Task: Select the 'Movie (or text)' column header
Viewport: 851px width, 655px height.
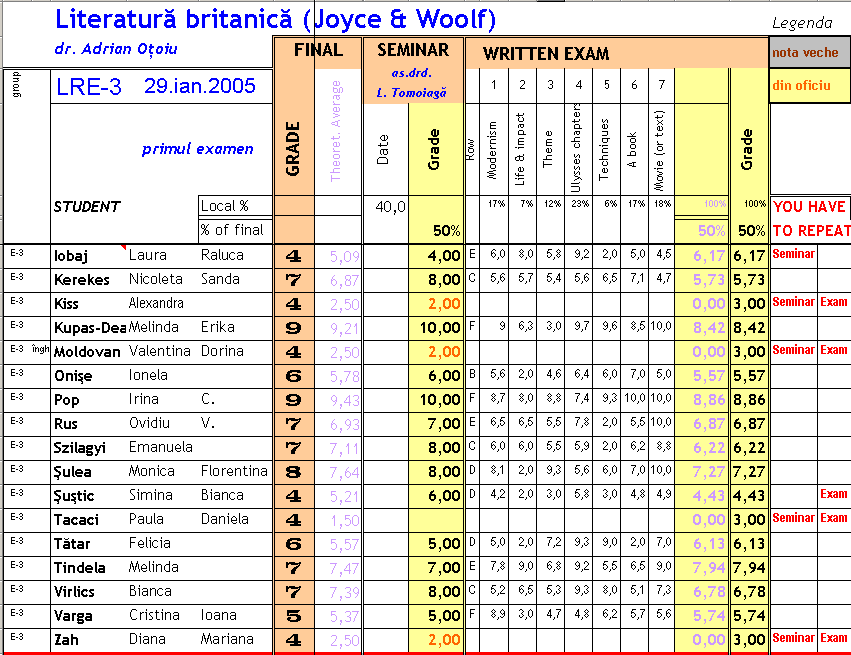Action: pyautogui.click(x=660, y=151)
